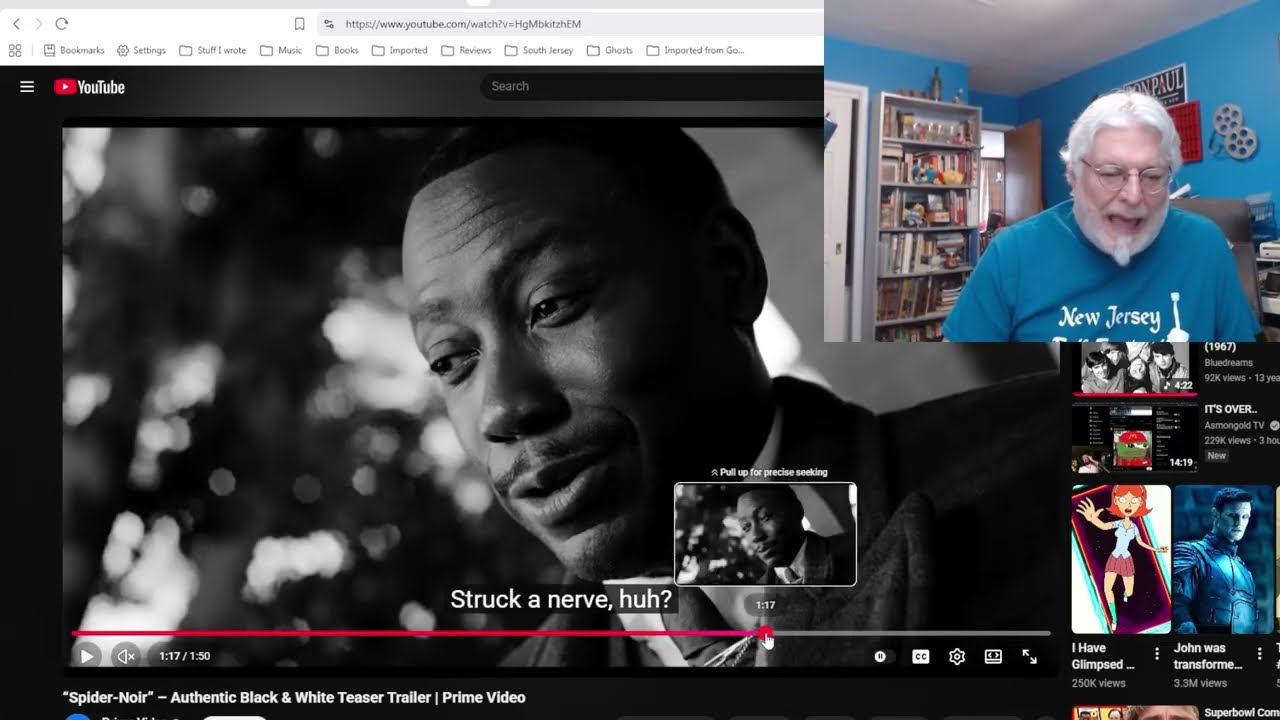Toggle closed captions CC button
The image size is (1280, 720).
(x=921, y=656)
